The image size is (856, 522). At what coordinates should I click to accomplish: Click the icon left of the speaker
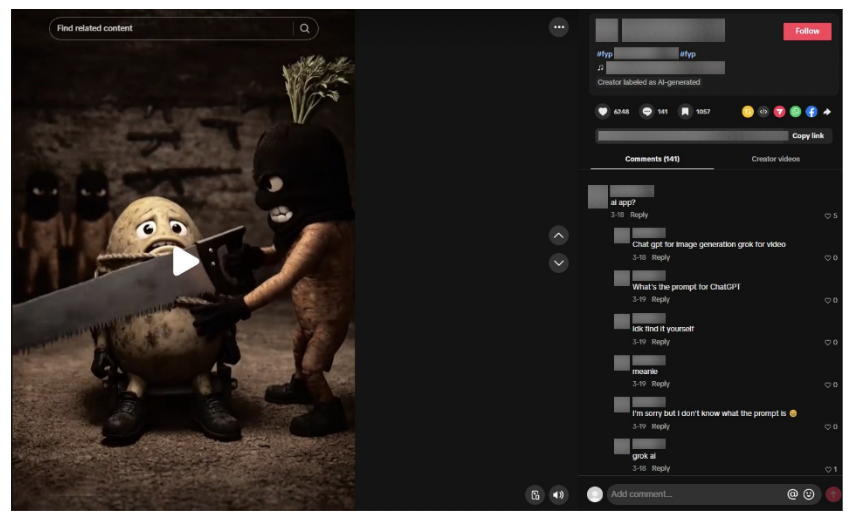coord(535,495)
